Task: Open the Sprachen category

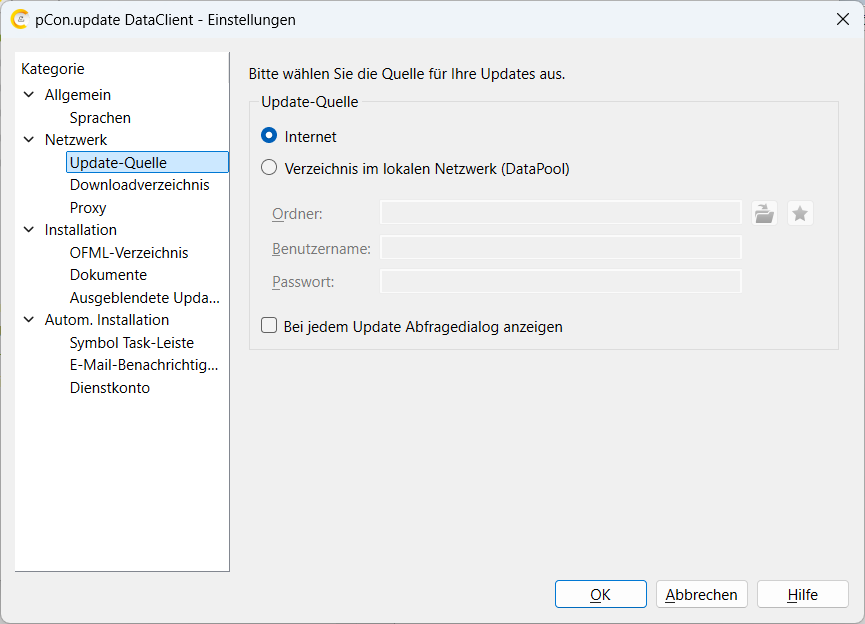Action: pos(100,118)
